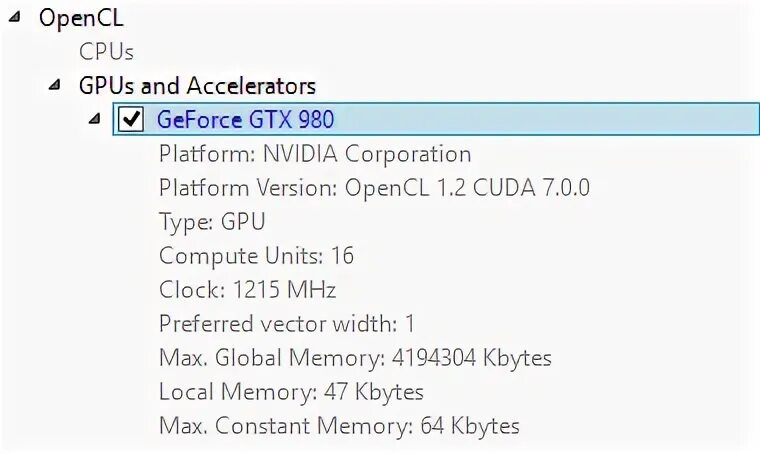
Task: Click the 4194304 Kbytes memory value
Action: pyautogui.click(x=471, y=358)
